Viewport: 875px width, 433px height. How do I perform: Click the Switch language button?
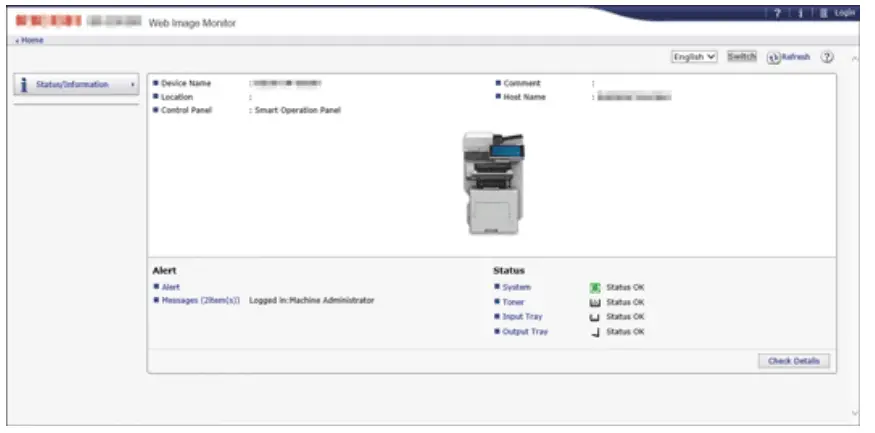pos(742,56)
